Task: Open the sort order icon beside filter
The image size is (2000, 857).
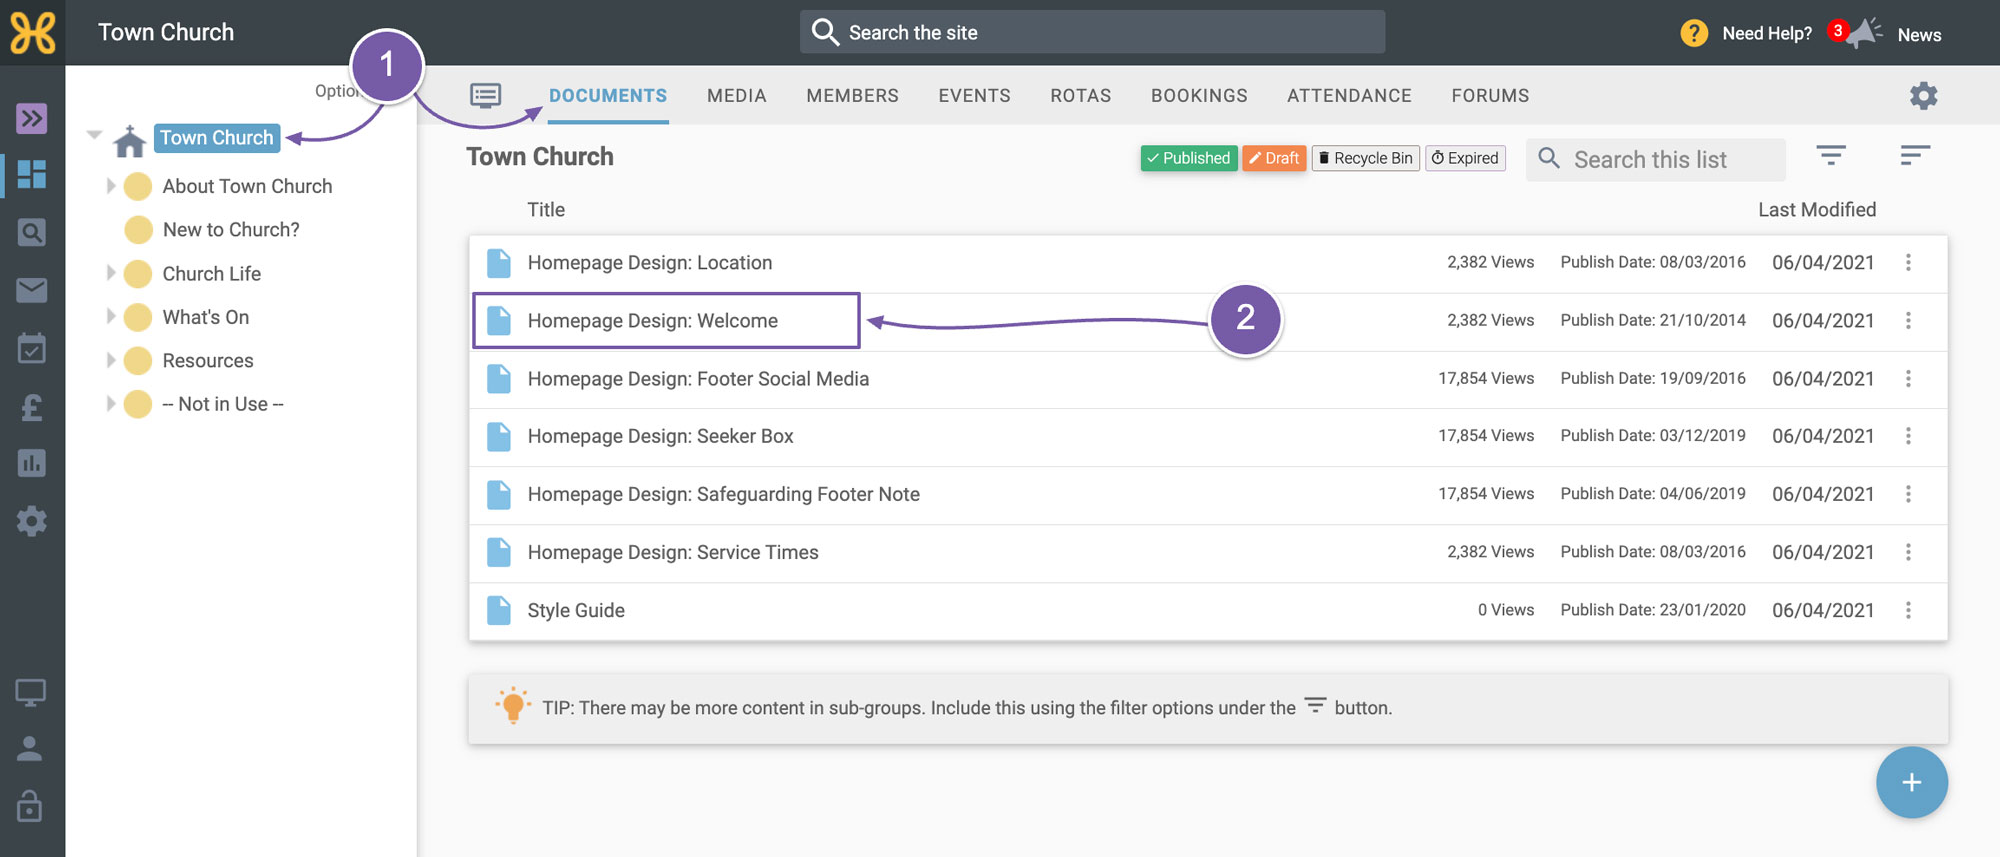Action: pos(1914,155)
